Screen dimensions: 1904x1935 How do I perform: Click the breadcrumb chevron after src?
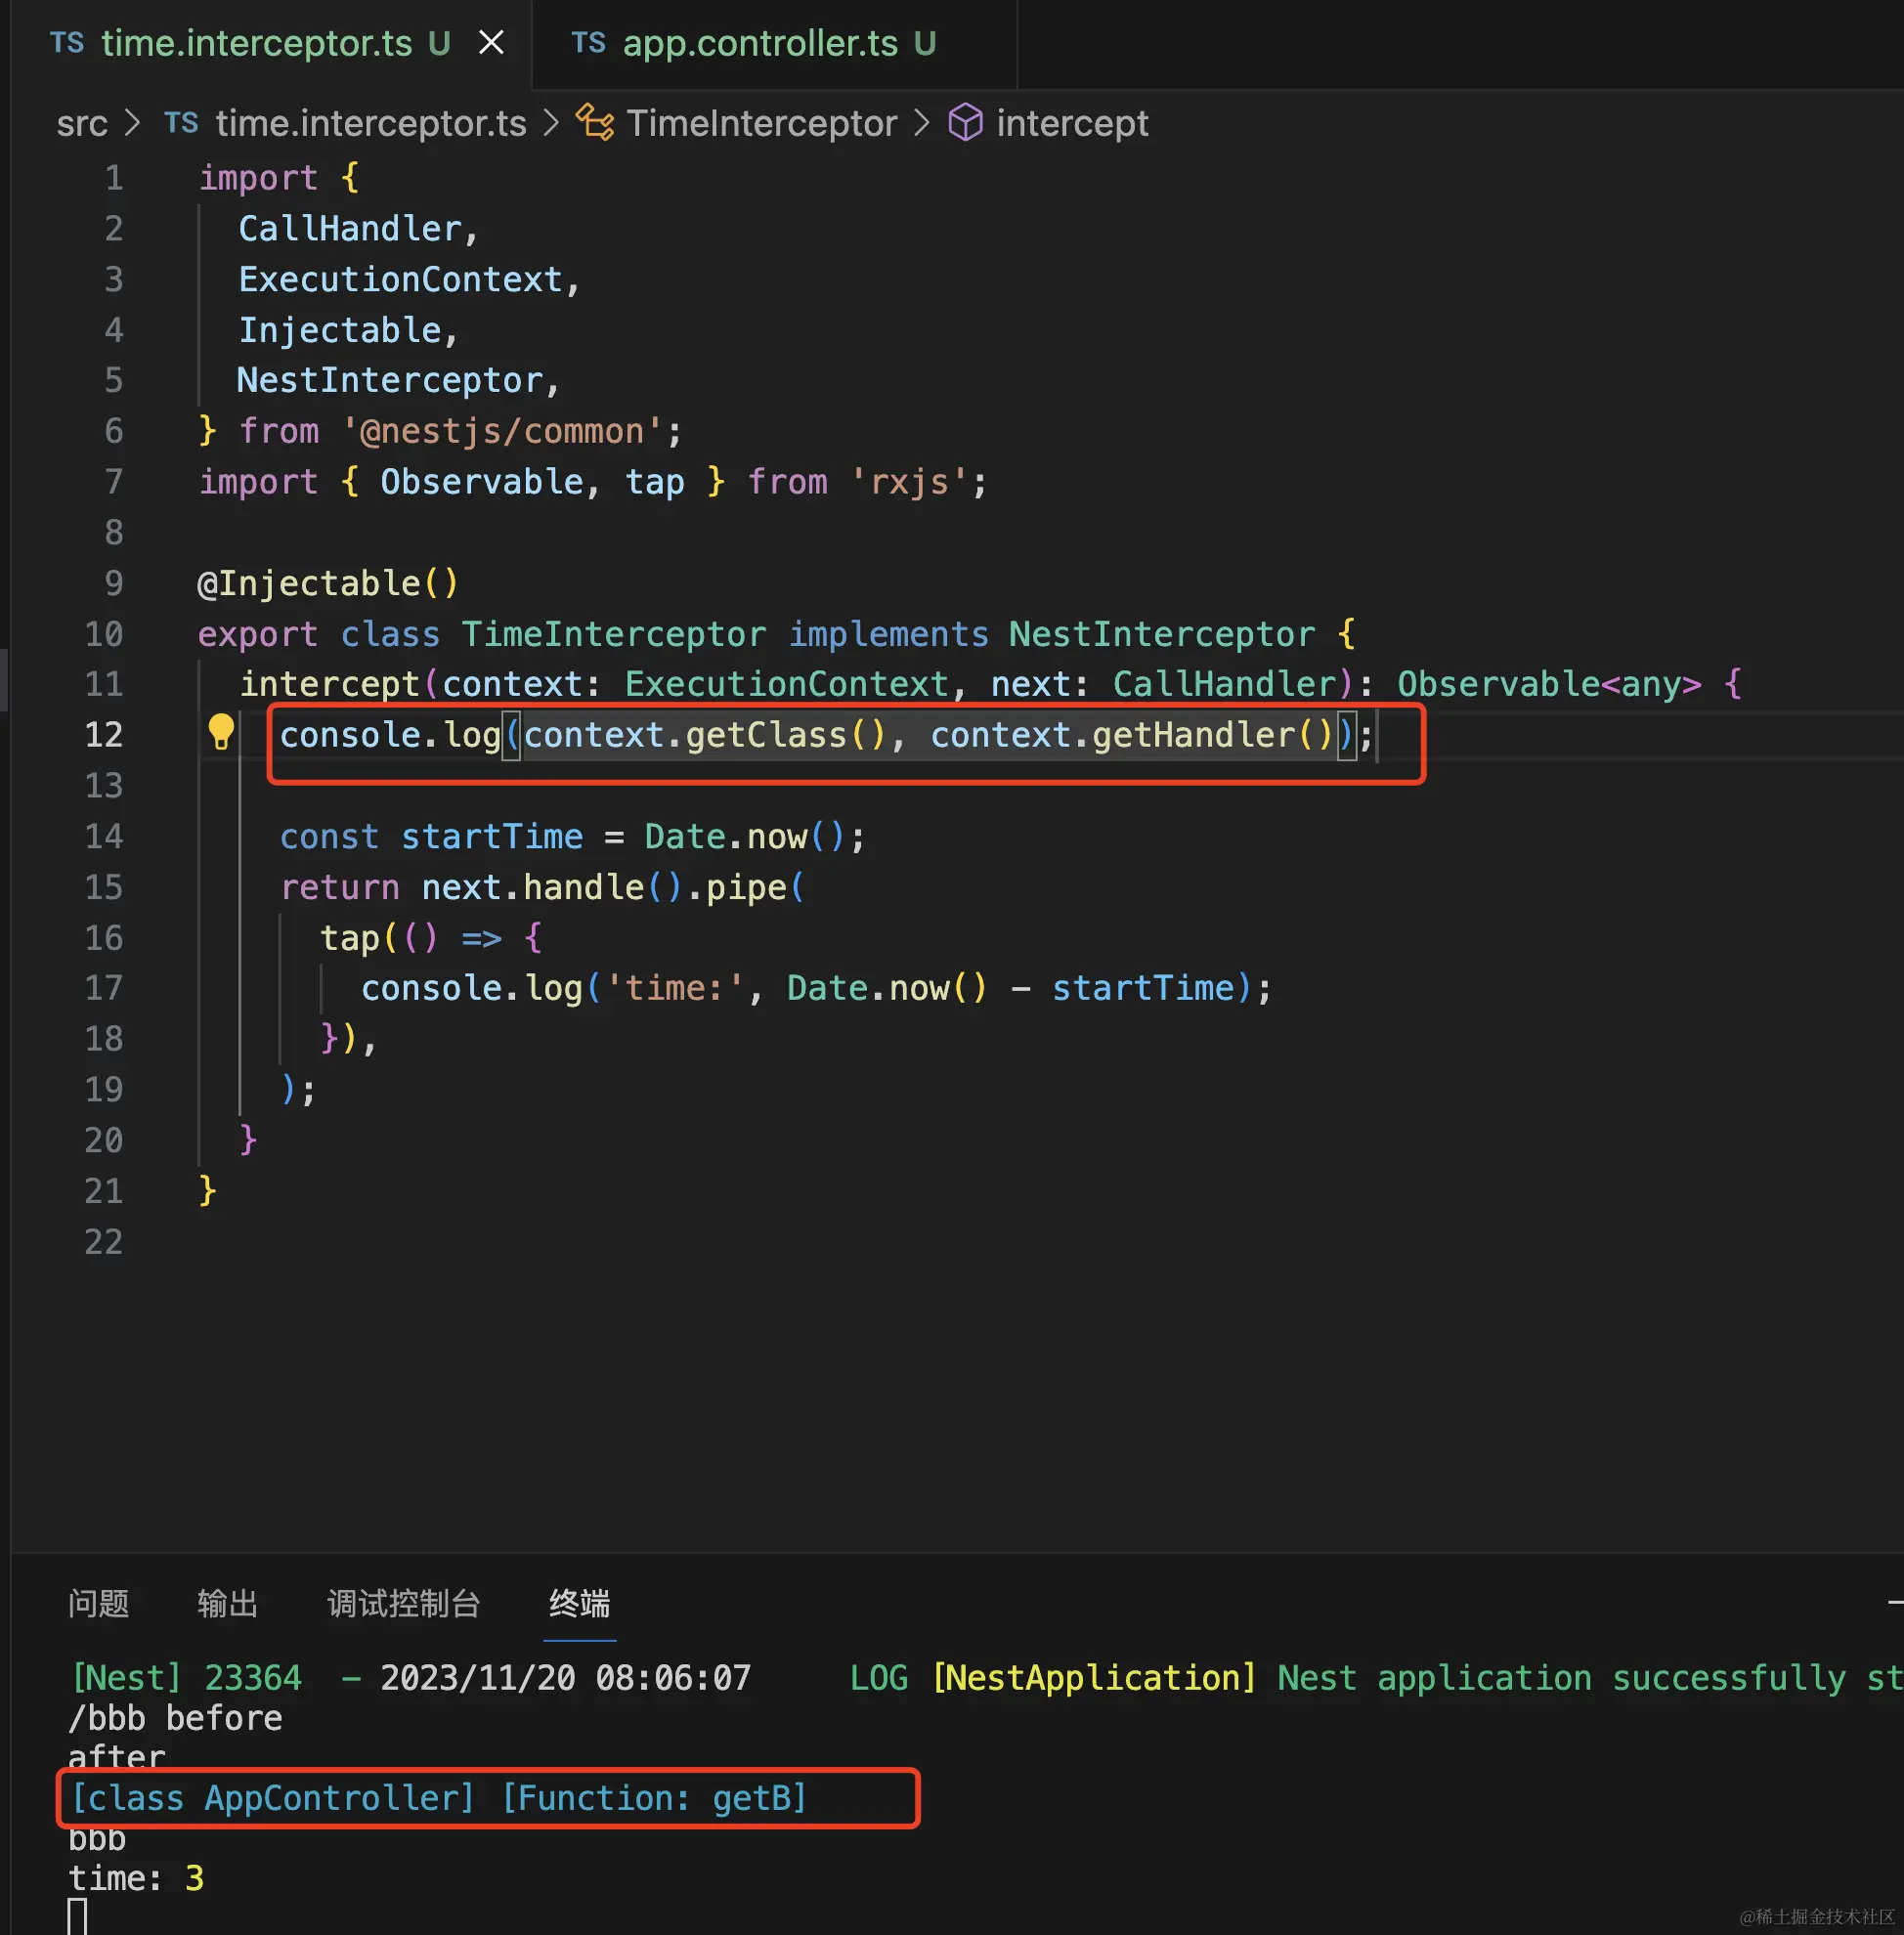pyautogui.click(x=132, y=123)
